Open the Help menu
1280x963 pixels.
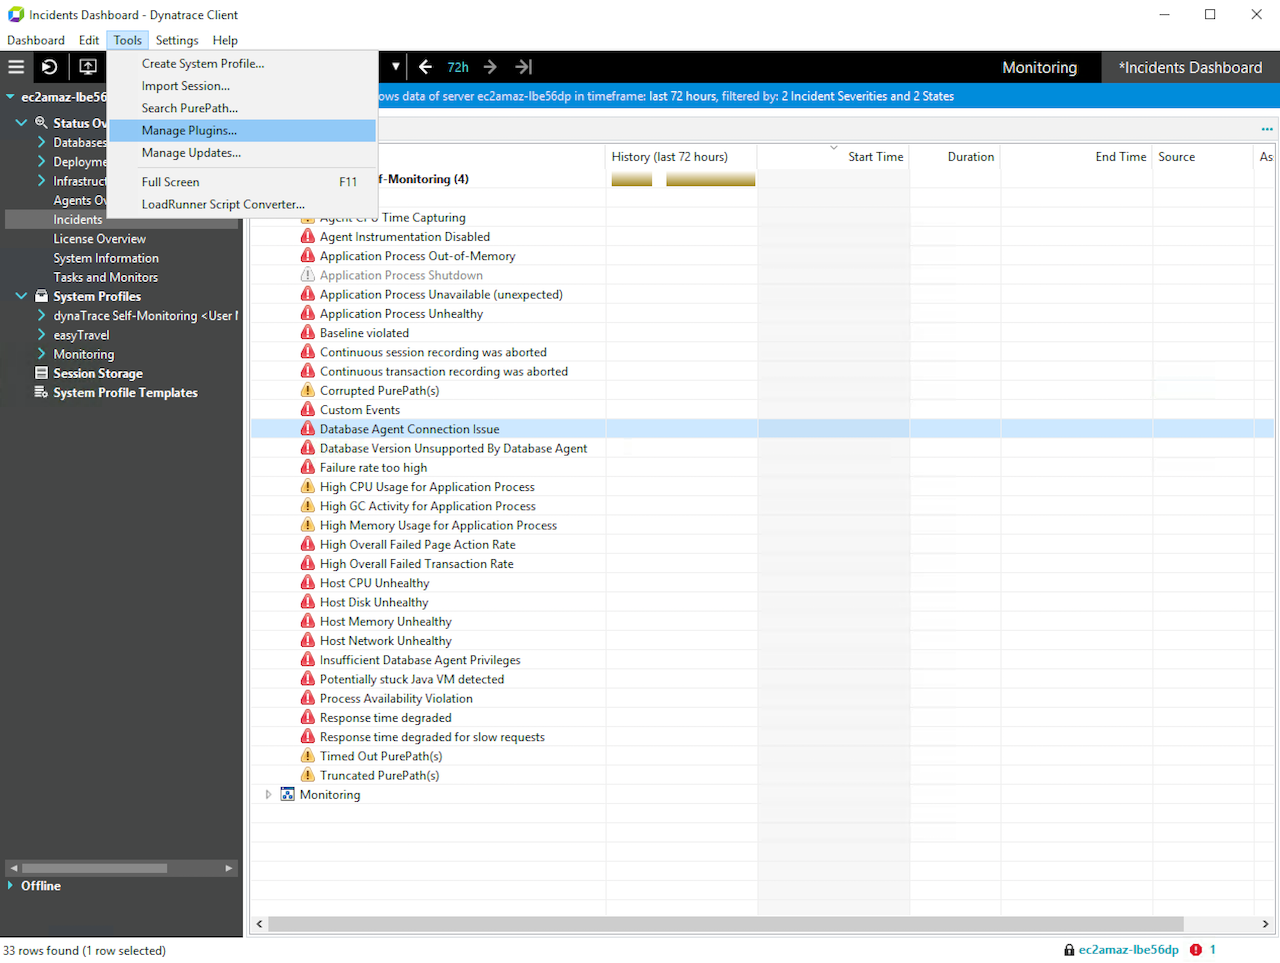225,40
